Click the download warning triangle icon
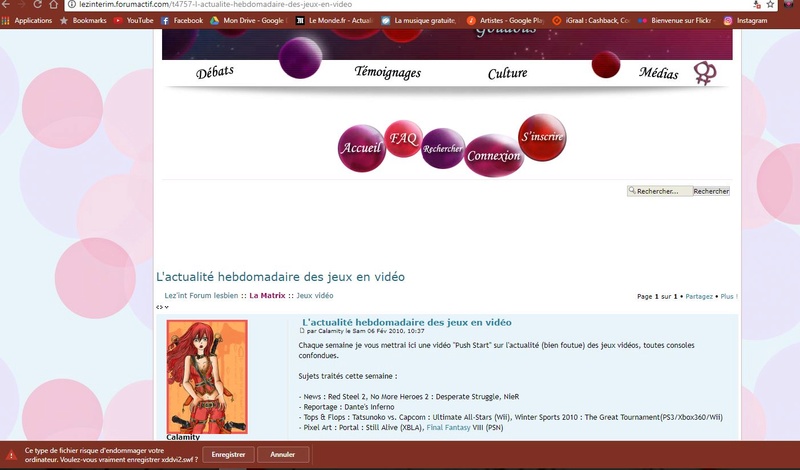Image resolution: width=800 pixels, height=470 pixels. pos(11,455)
